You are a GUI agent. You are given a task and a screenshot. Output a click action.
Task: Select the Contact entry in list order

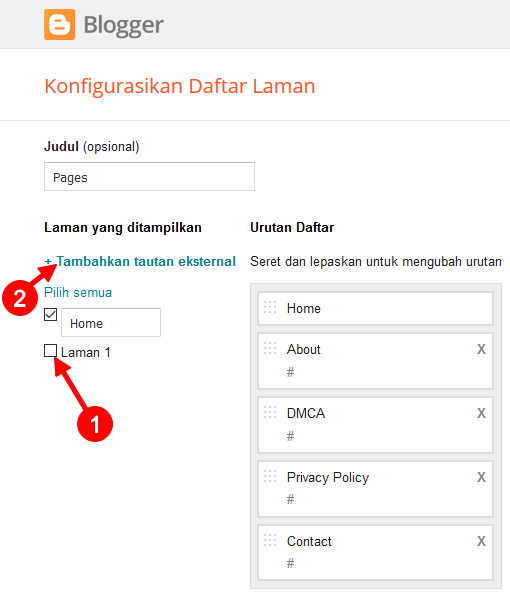click(x=375, y=553)
